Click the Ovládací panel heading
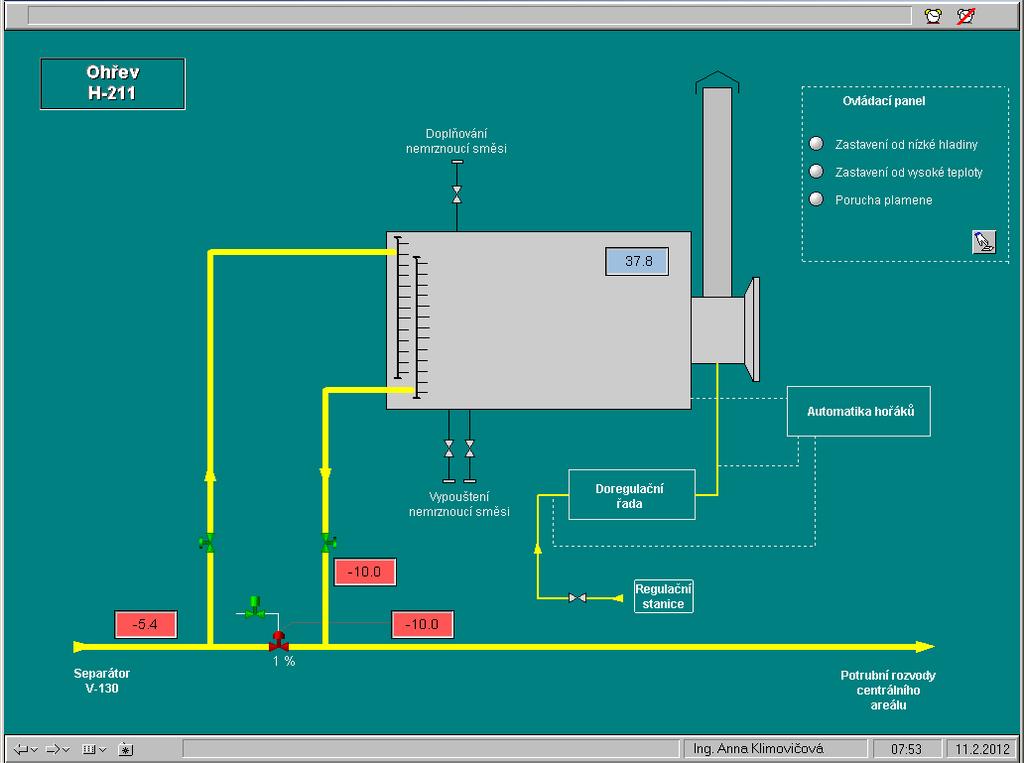This screenshot has width=1024, height=763. (x=884, y=101)
